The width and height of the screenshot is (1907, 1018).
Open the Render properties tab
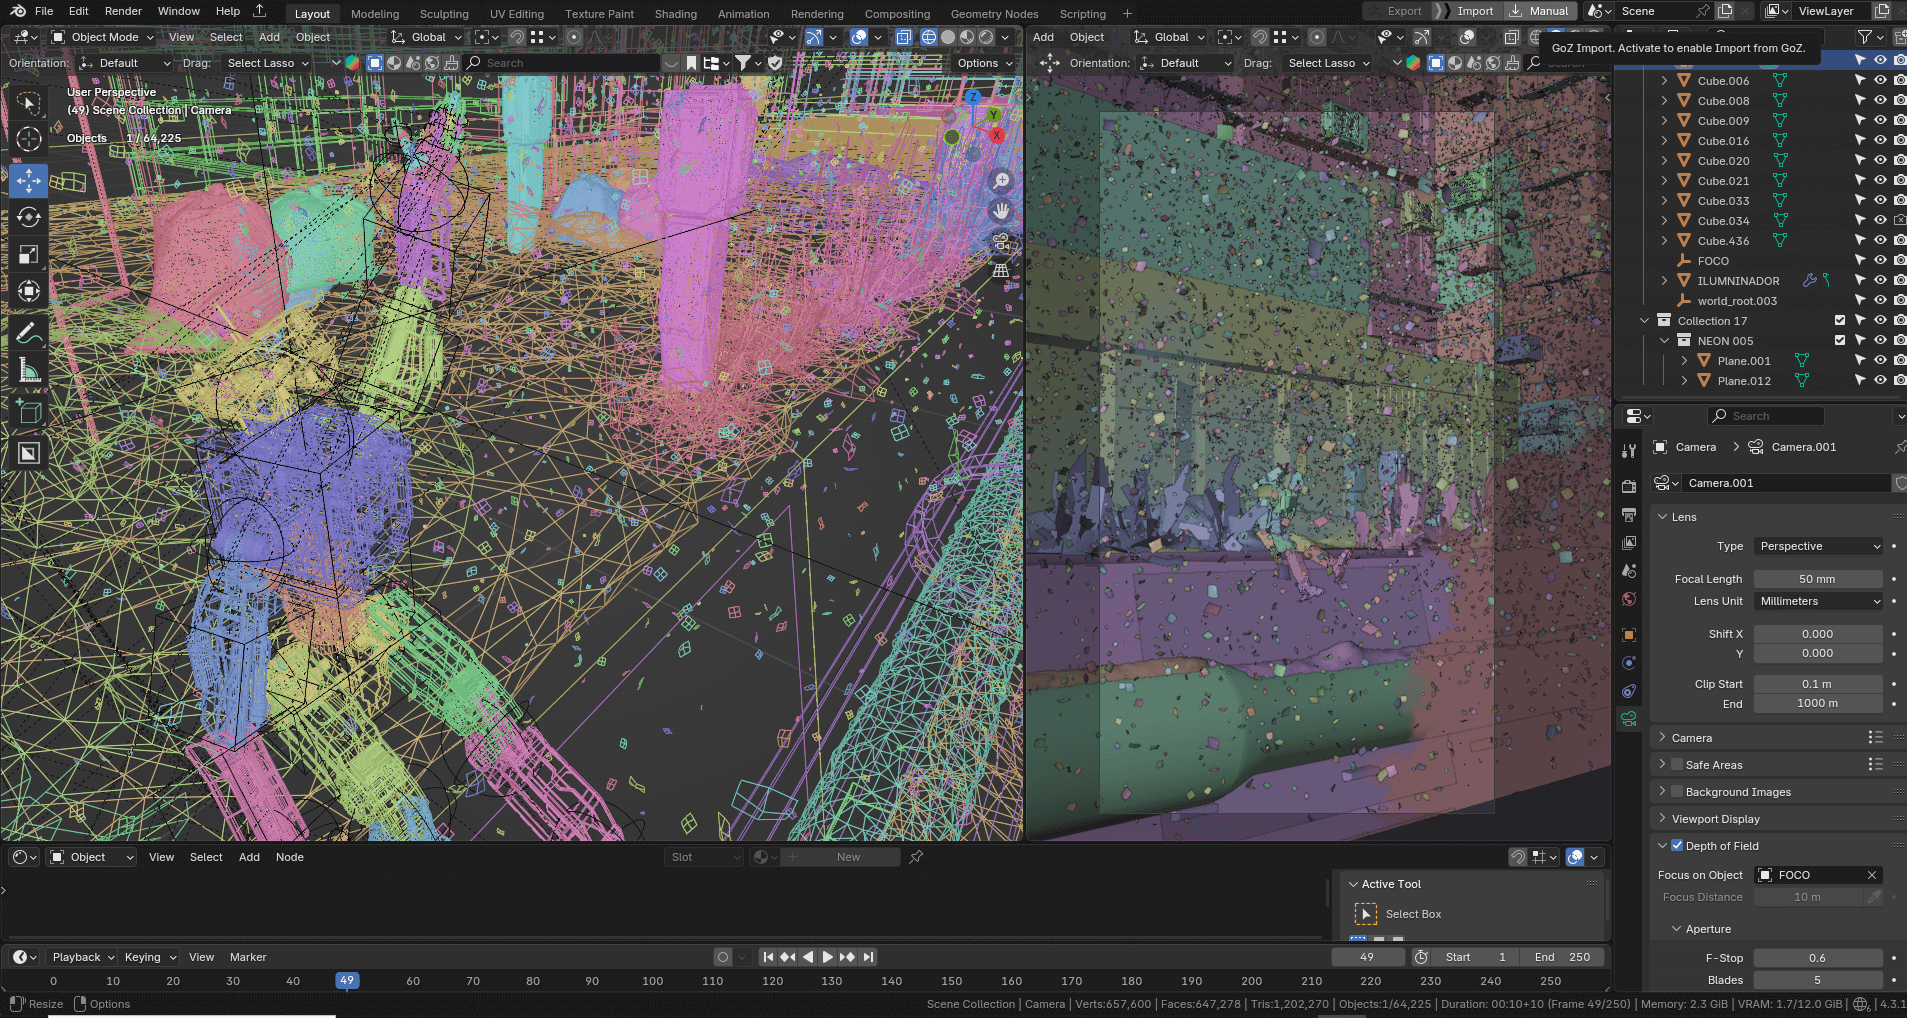click(x=1629, y=486)
